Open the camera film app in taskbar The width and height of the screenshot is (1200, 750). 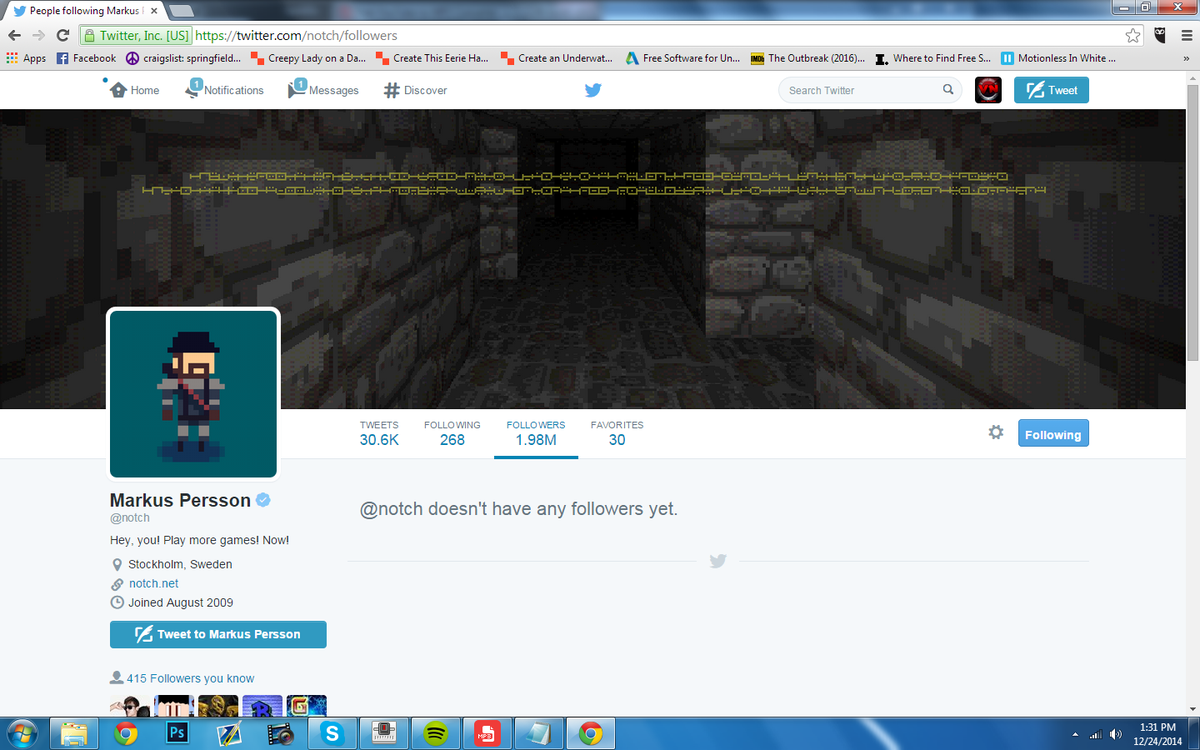(281, 733)
